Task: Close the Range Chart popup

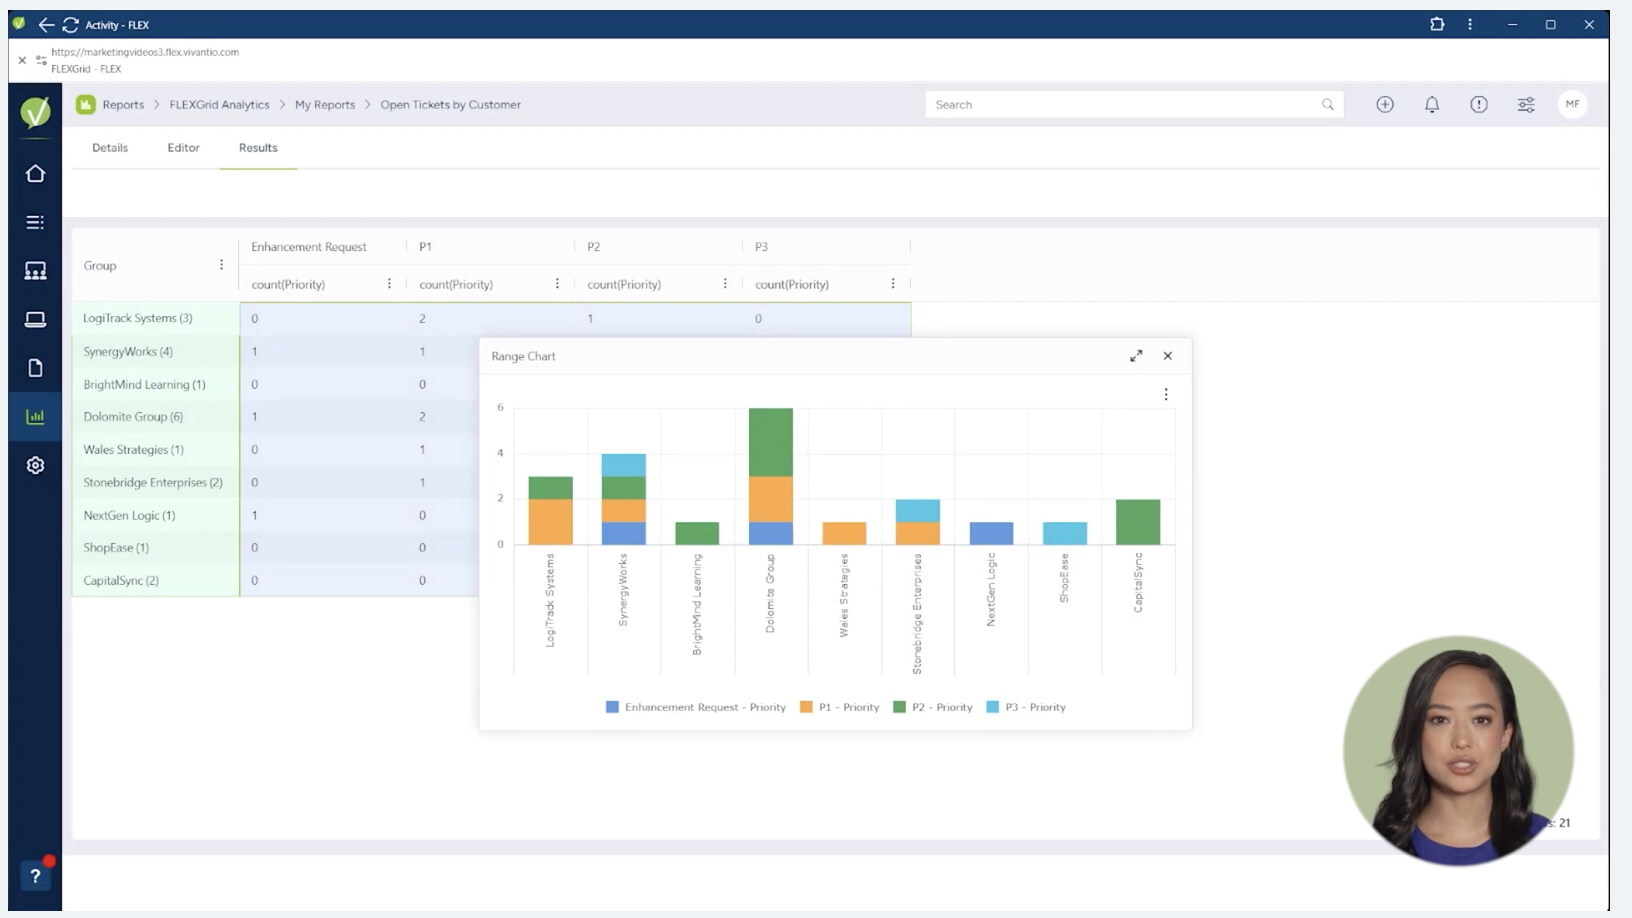Action: pos(1167,356)
